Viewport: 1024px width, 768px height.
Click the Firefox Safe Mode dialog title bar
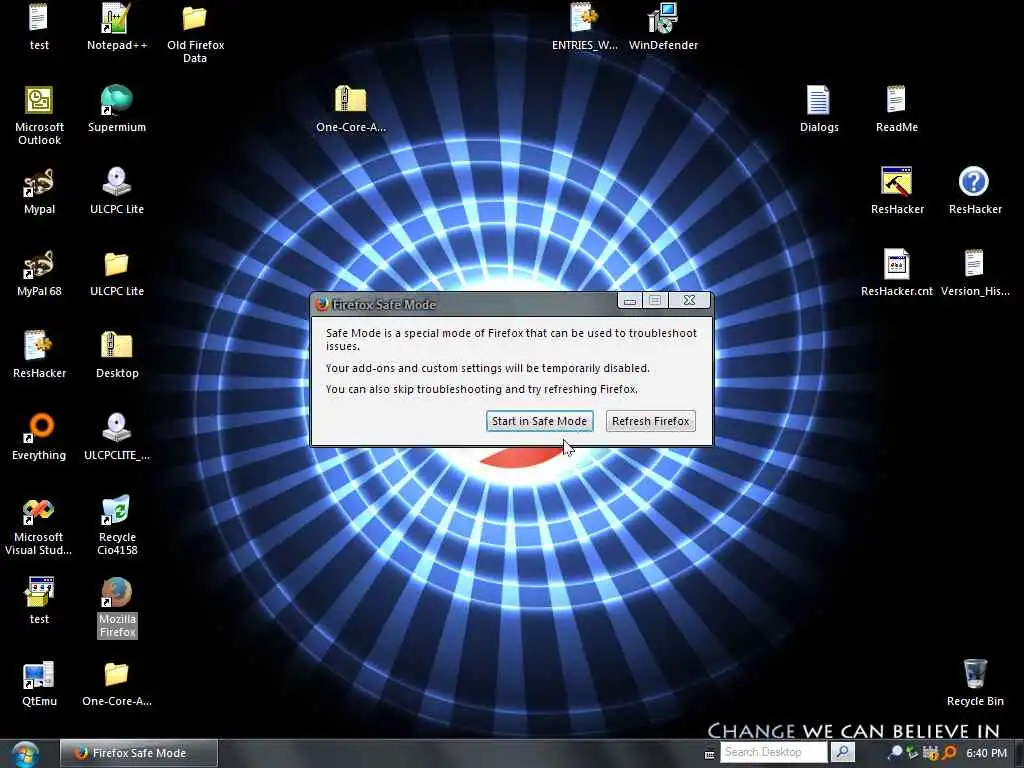(x=464, y=304)
